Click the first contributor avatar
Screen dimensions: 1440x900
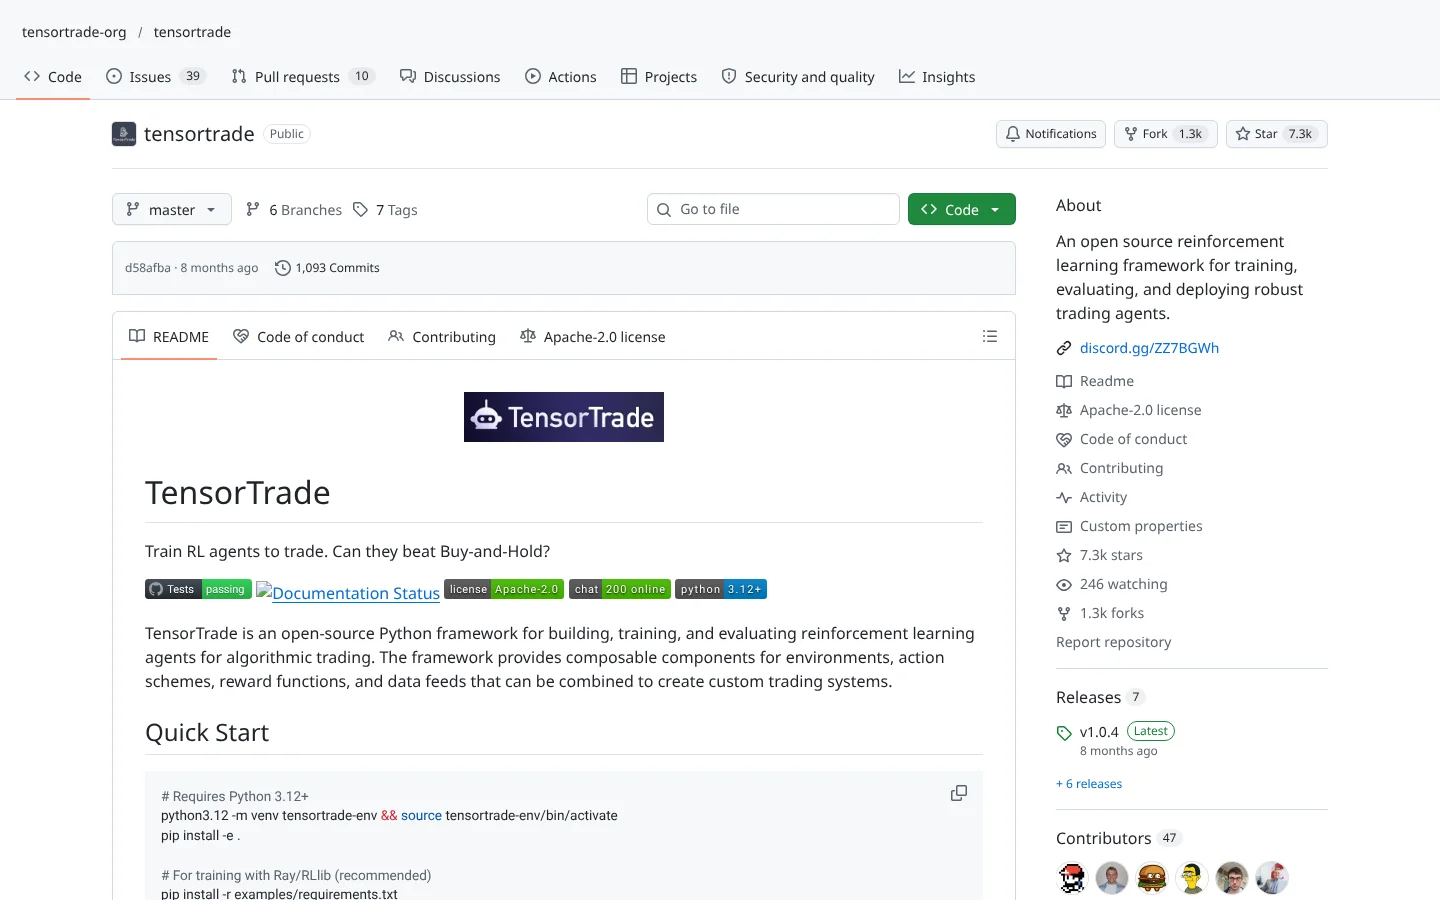1072,878
